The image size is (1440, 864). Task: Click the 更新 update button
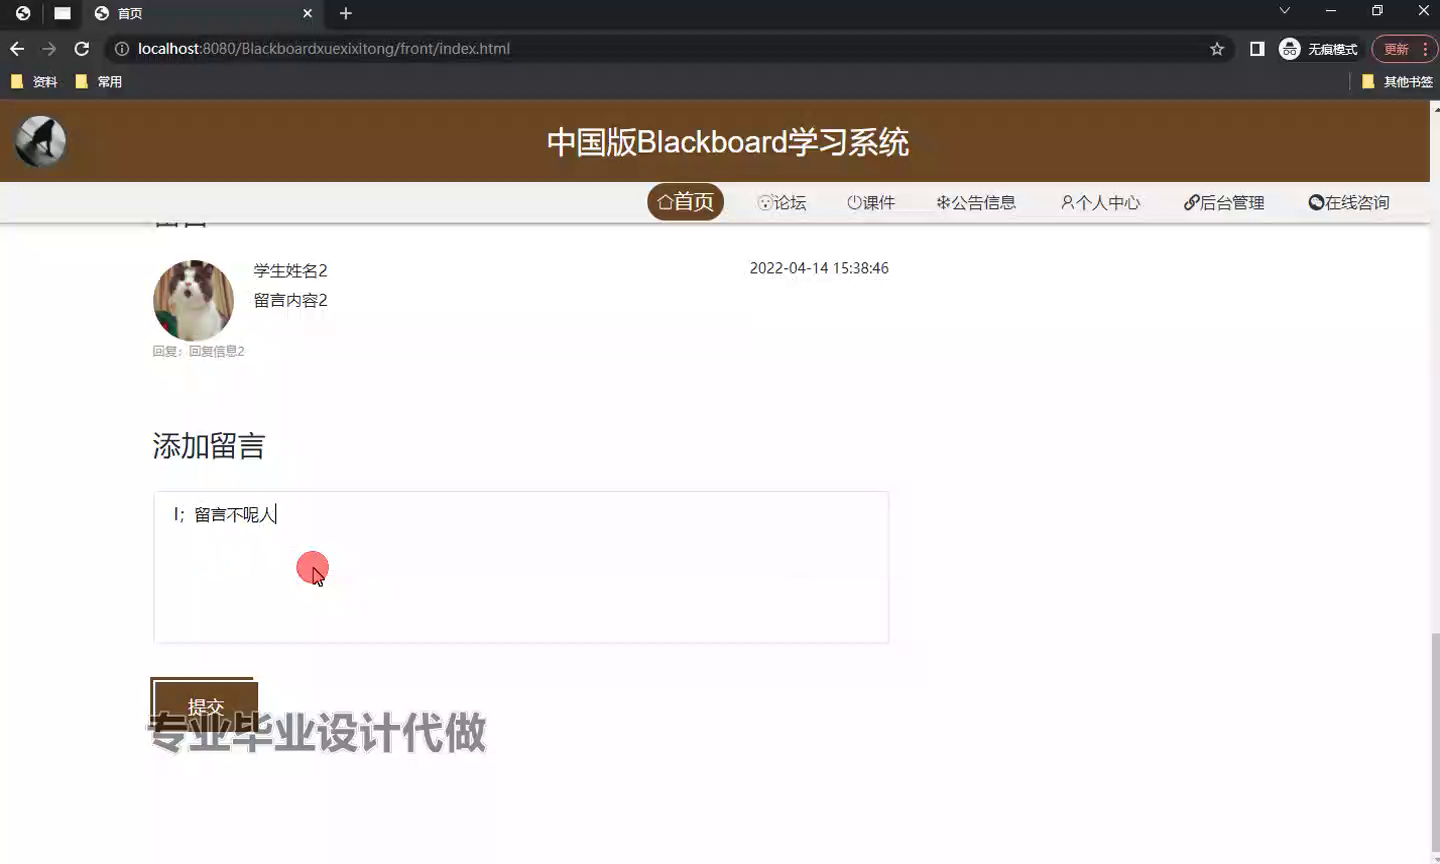point(1396,49)
